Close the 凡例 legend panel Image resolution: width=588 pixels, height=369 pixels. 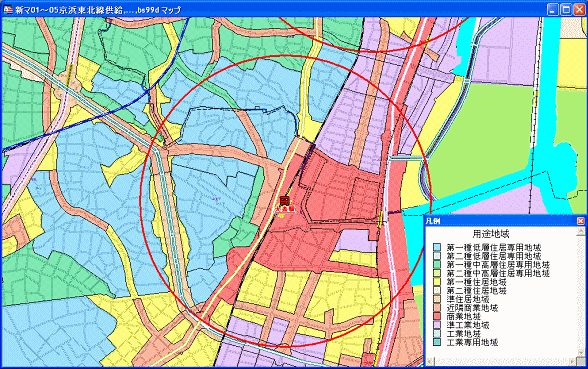pos(580,221)
